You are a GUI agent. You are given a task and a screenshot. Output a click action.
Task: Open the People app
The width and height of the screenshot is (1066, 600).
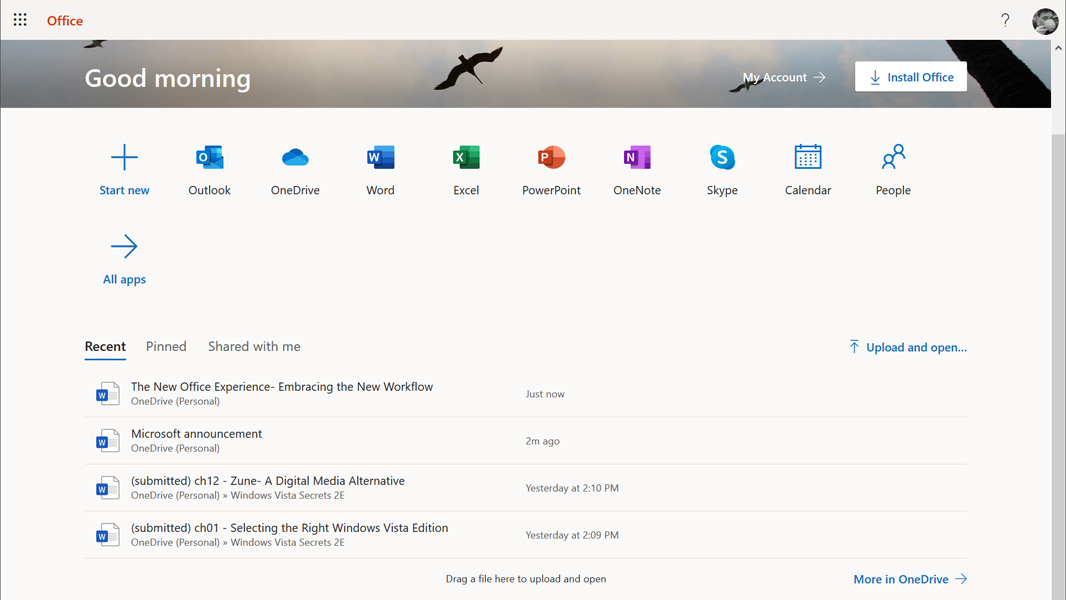[893, 158]
